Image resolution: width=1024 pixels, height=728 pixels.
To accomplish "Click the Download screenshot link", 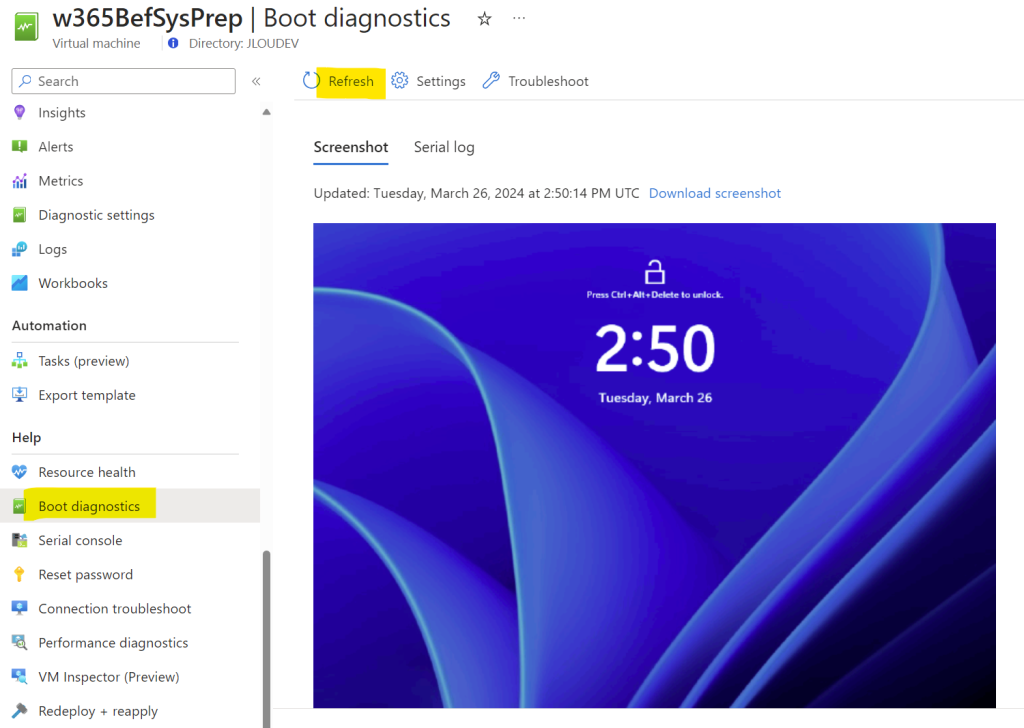I will [x=714, y=193].
